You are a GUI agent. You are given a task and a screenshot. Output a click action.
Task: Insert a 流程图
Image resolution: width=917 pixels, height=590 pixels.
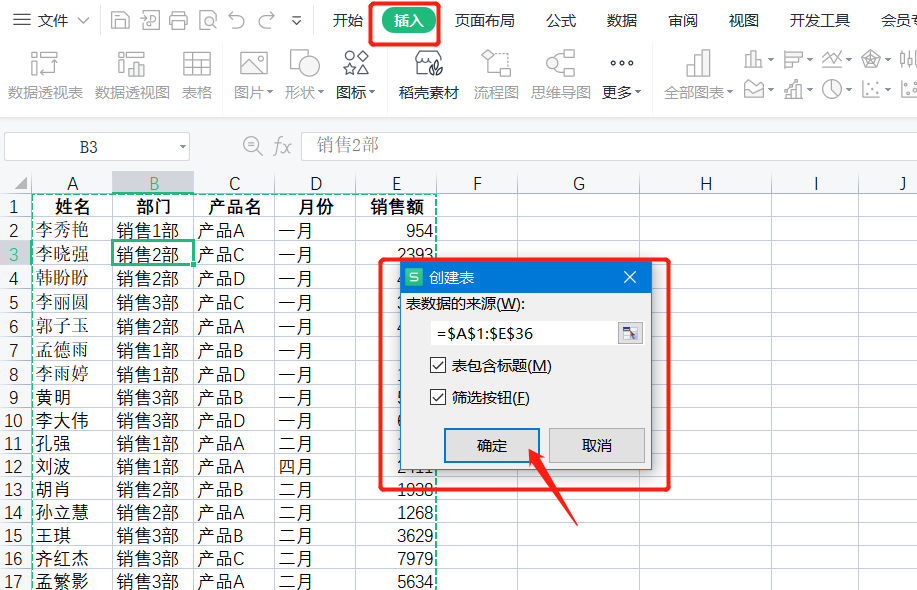(x=496, y=75)
